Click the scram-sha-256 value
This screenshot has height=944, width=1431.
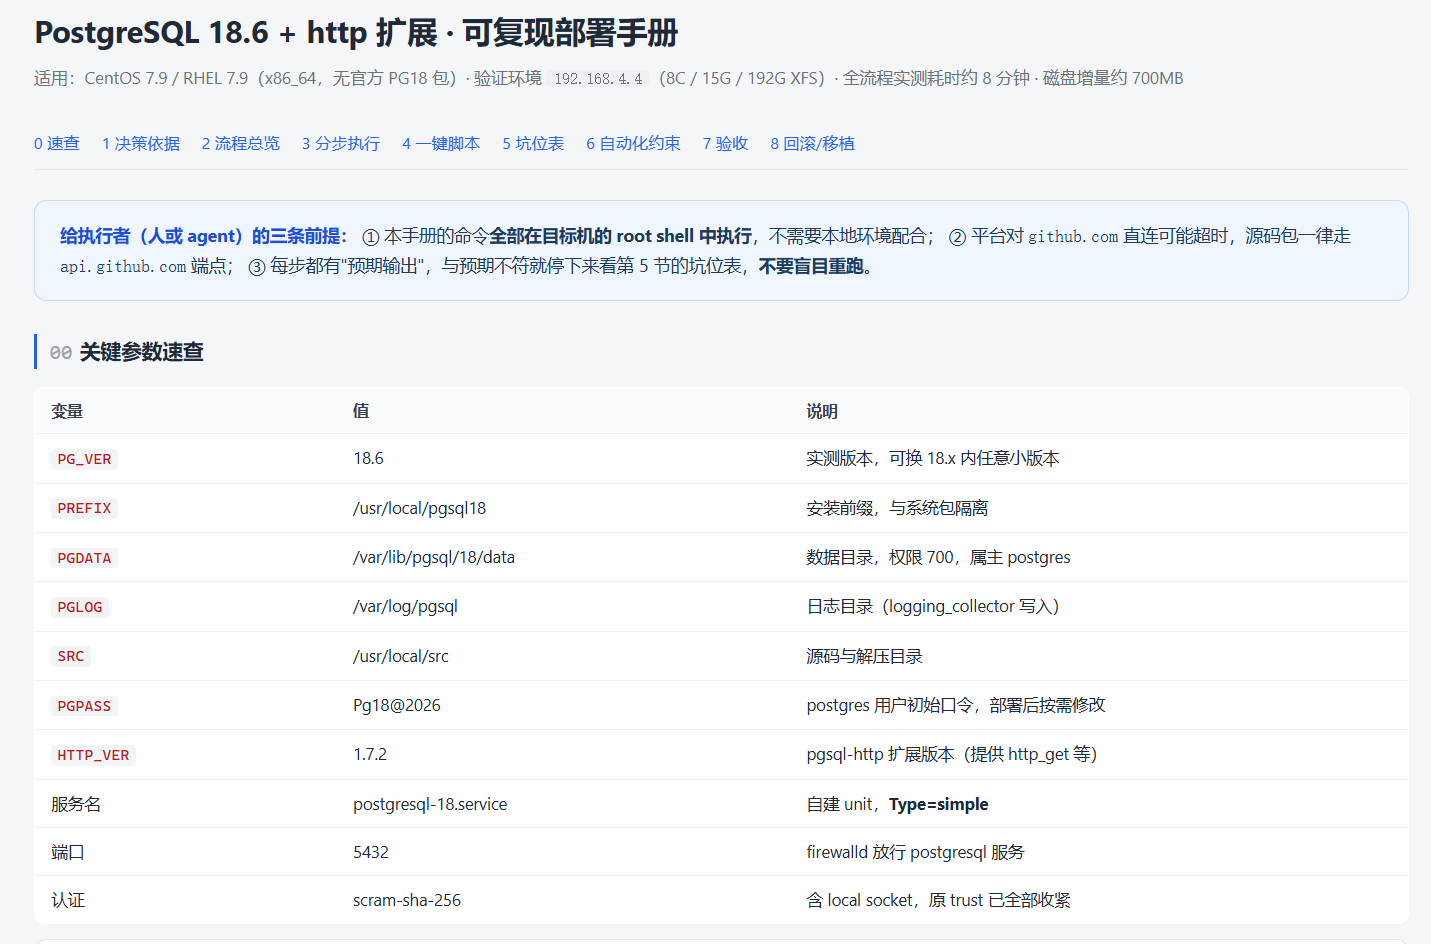tap(407, 900)
